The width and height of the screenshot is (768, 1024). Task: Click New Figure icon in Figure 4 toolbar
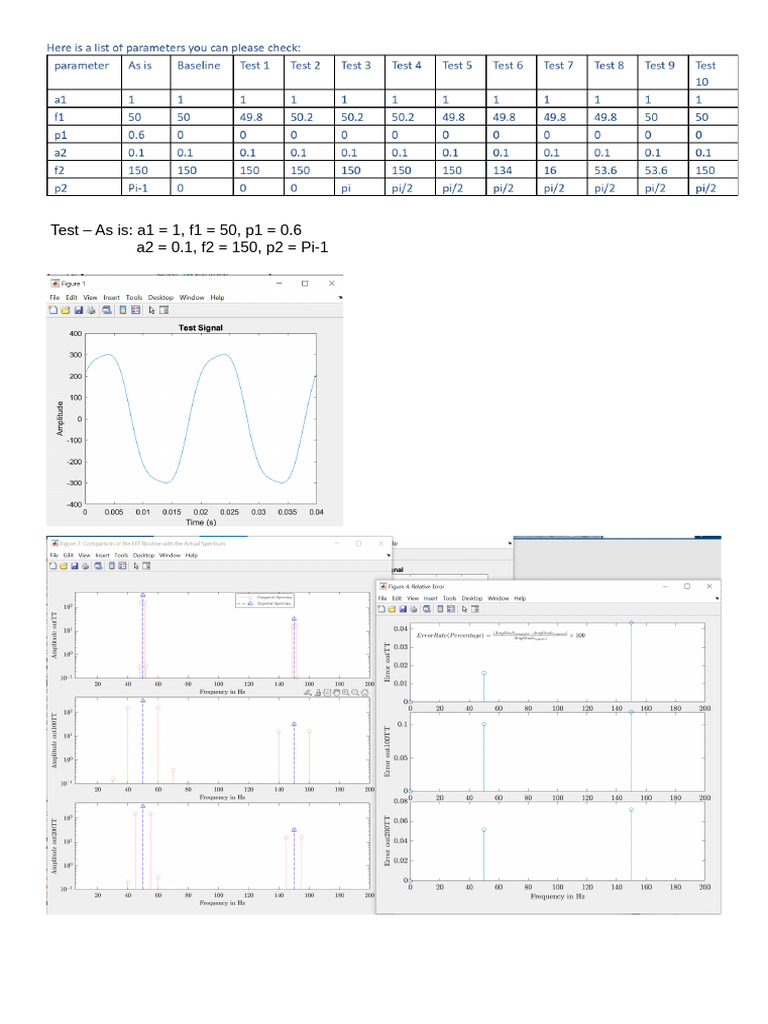[x=381, y=609]
